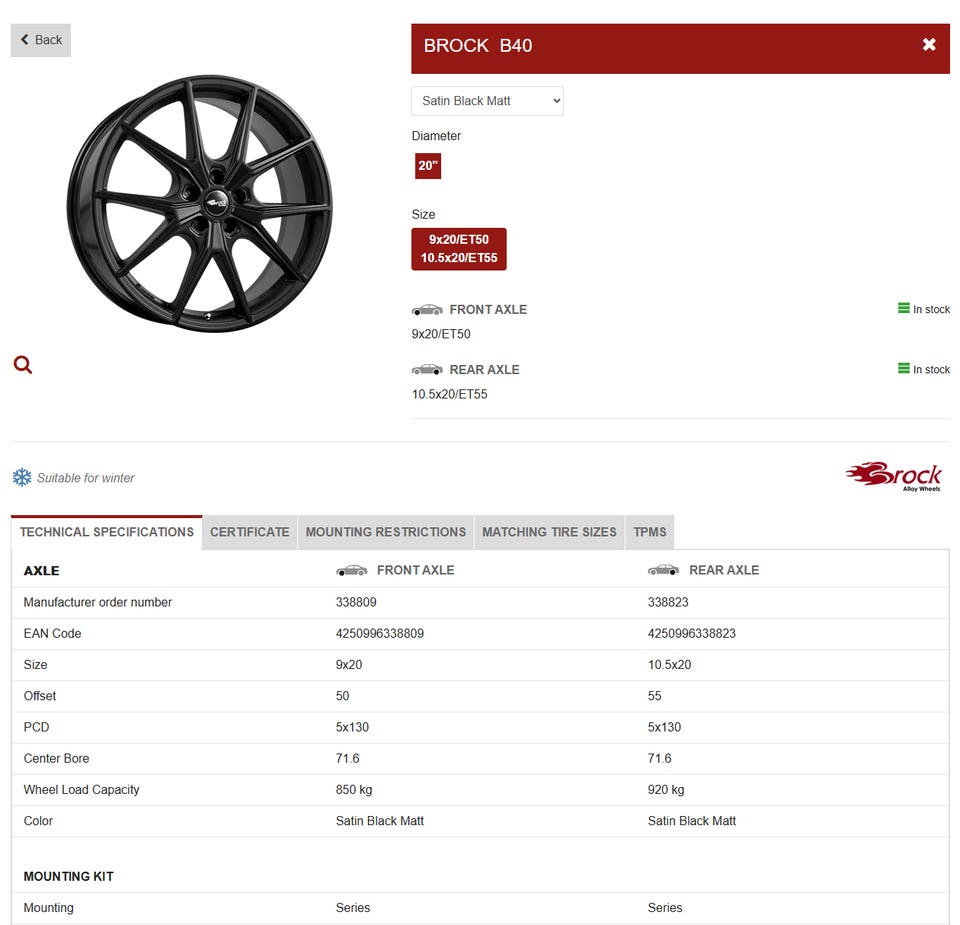Click the front axle offset value 50
The width and height of the screenshot is (960, 925).
tap(342, 696)
